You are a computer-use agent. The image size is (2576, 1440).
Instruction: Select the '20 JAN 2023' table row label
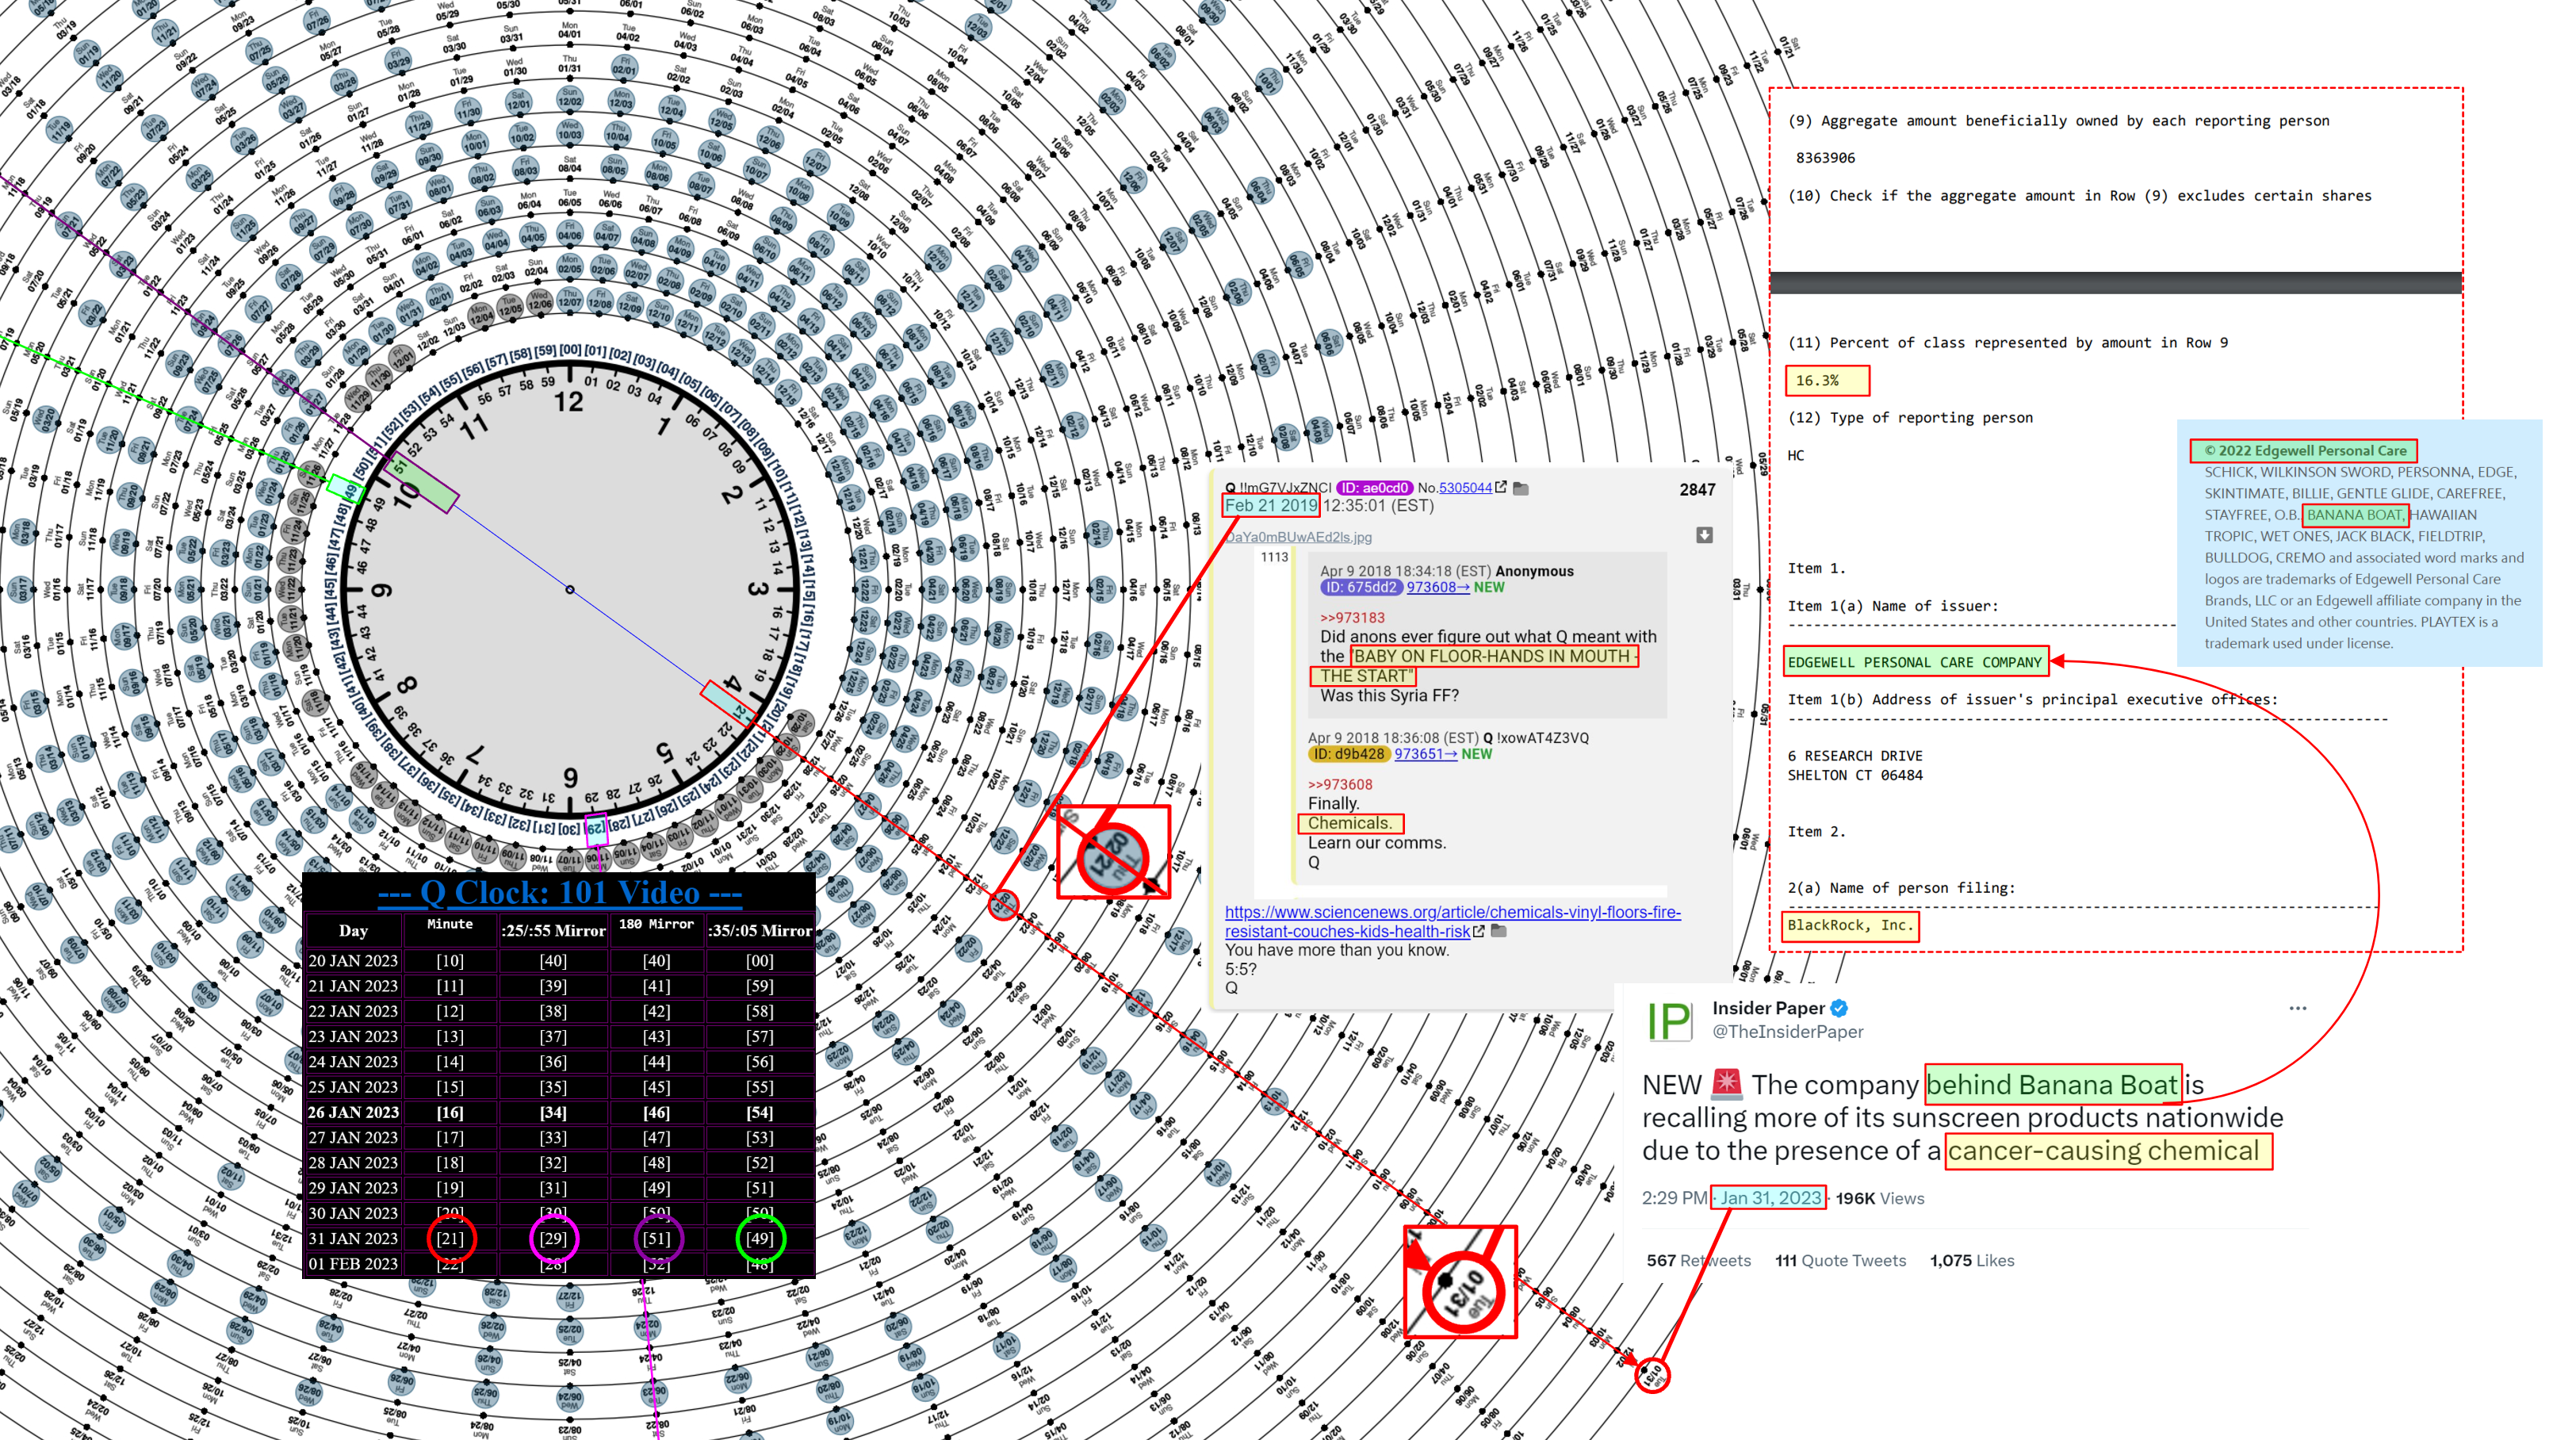click(353, 960)
